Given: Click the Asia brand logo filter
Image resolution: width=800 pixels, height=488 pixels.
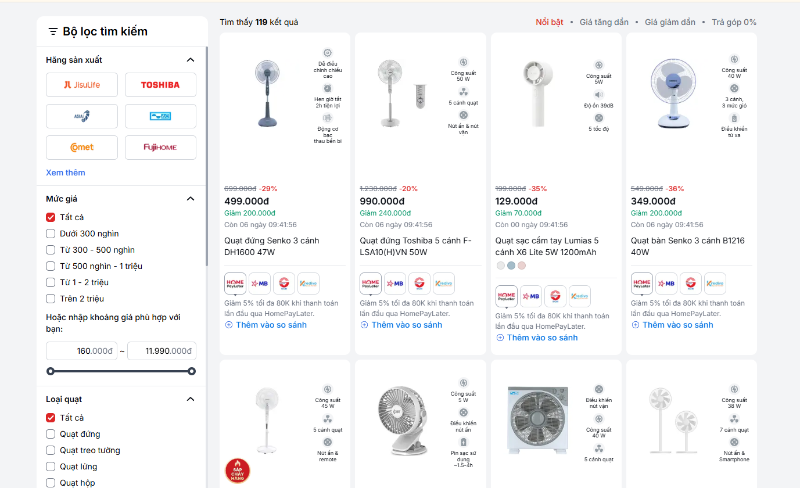Looking at the screenshot, I should click(81, 116).
